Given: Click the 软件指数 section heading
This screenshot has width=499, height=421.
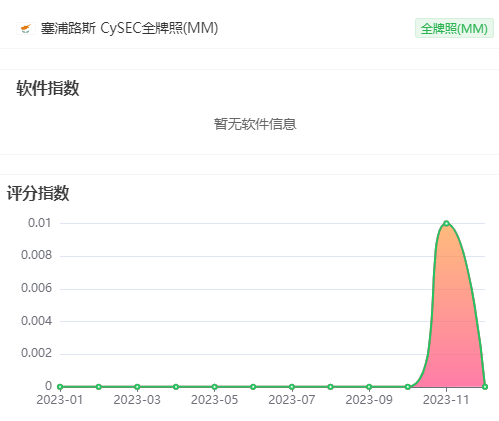Looking at the screenshot, I should click(48, 88).
